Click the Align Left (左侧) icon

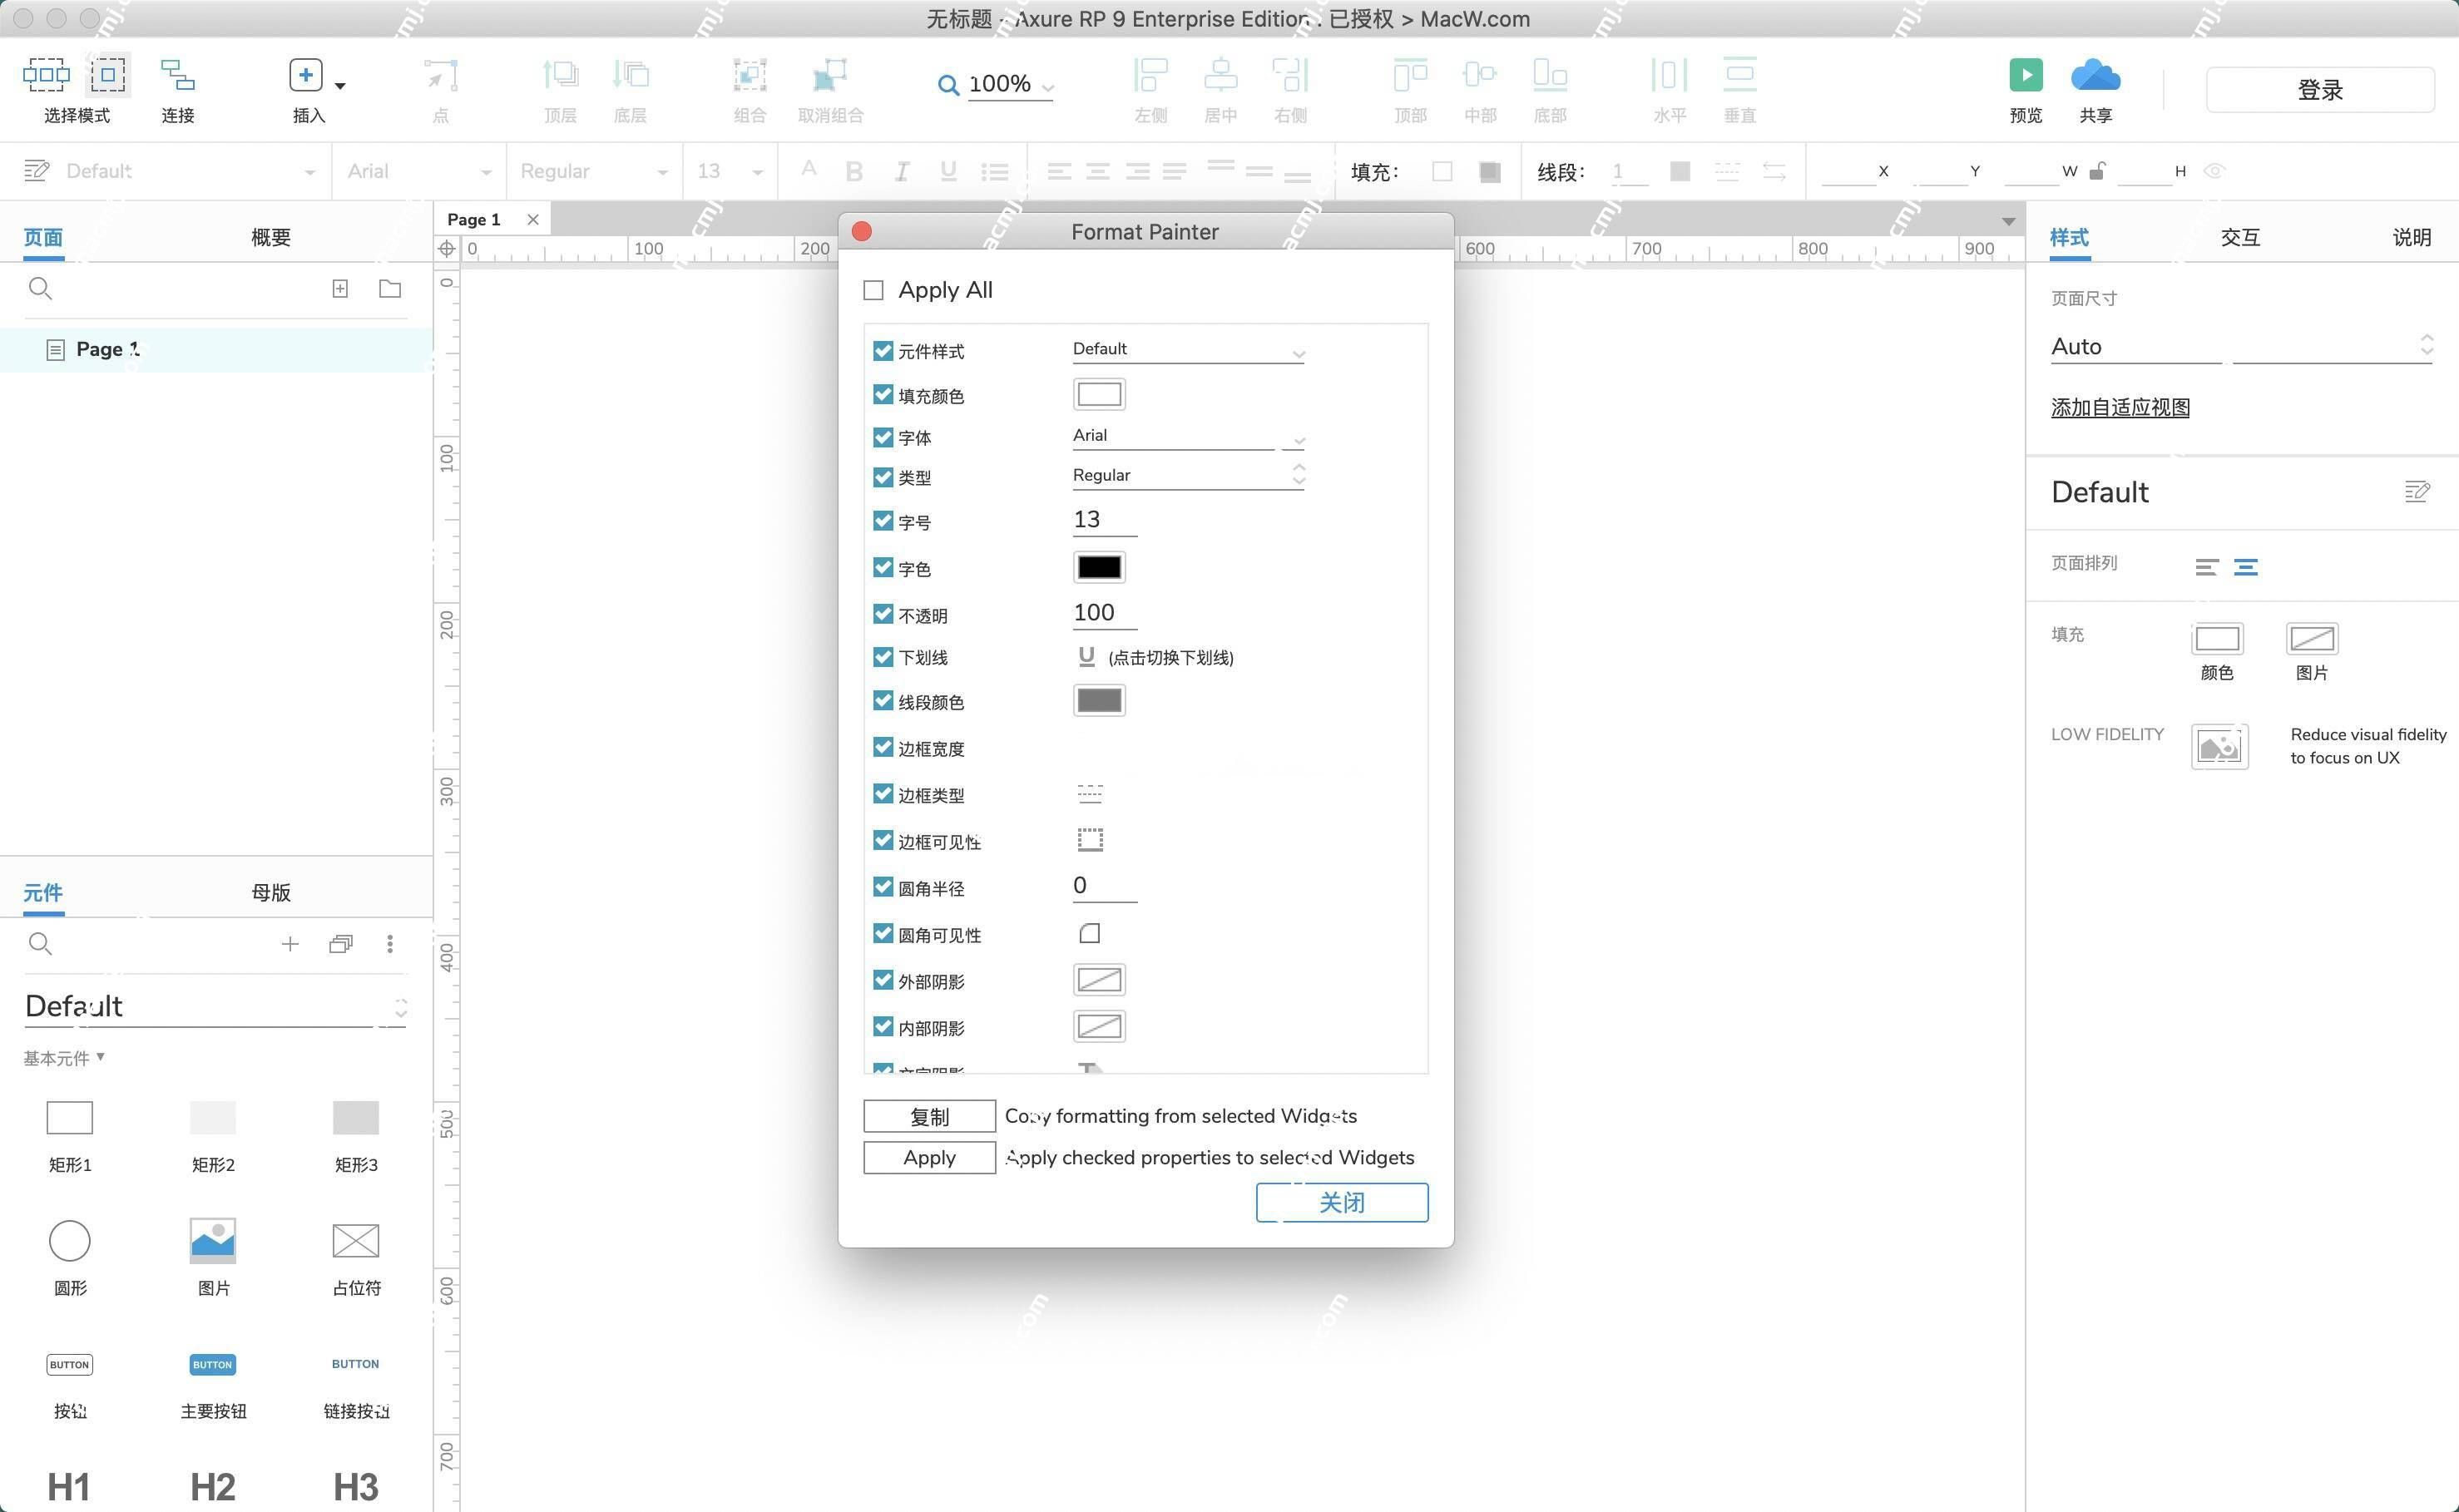point(1151,75)
